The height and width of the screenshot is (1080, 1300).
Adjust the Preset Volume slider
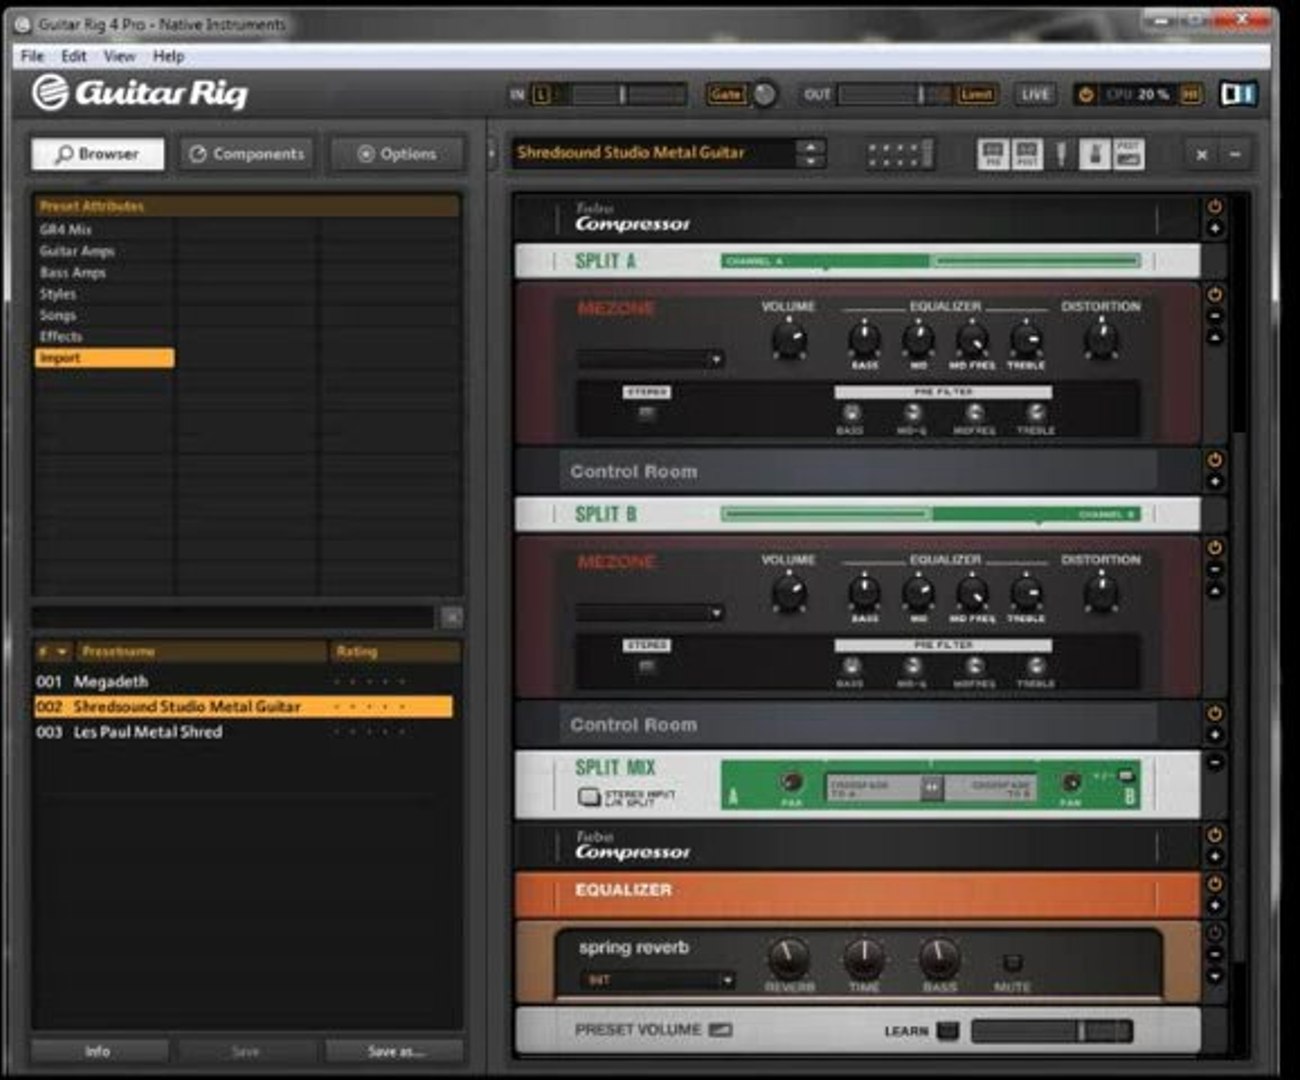[1052, 1030]
